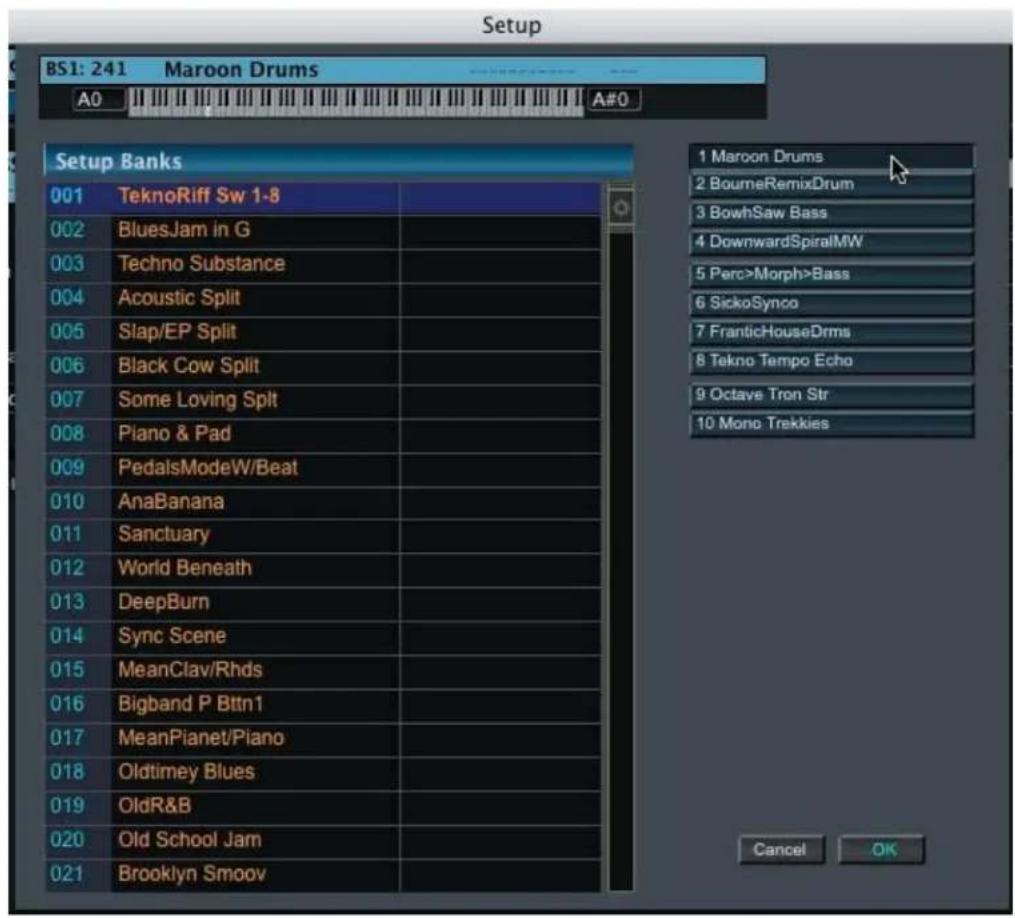The width and height of the screenshot is (1015, 918).
Task: Select 013 DeepBurn
Action: pyautogui.click(x=322, y=603)
